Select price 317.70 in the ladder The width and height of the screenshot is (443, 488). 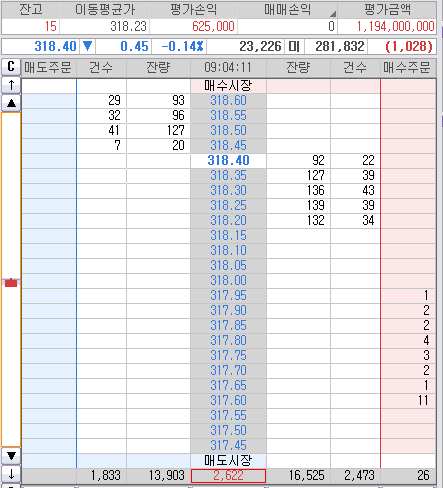(228, 371)
